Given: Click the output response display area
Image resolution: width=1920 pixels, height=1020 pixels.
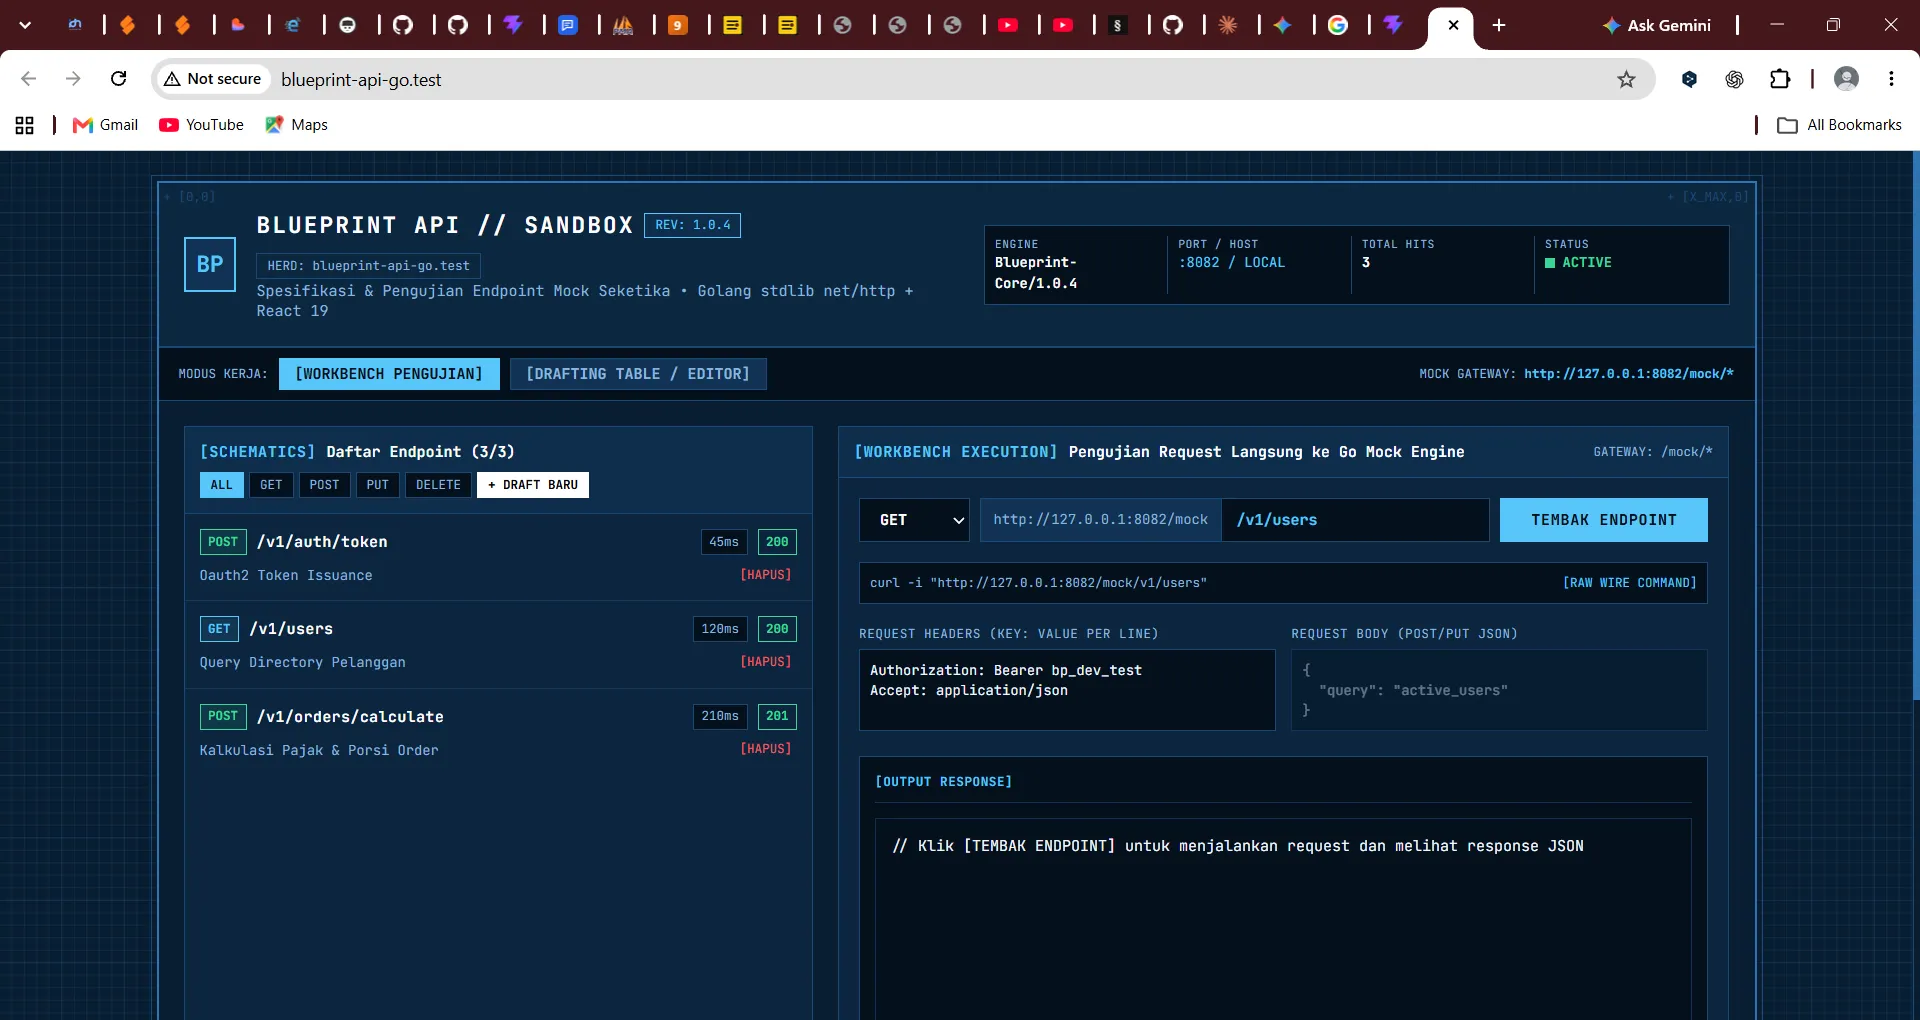Looking at the screenshot, I should click(x=1283, y=919).
